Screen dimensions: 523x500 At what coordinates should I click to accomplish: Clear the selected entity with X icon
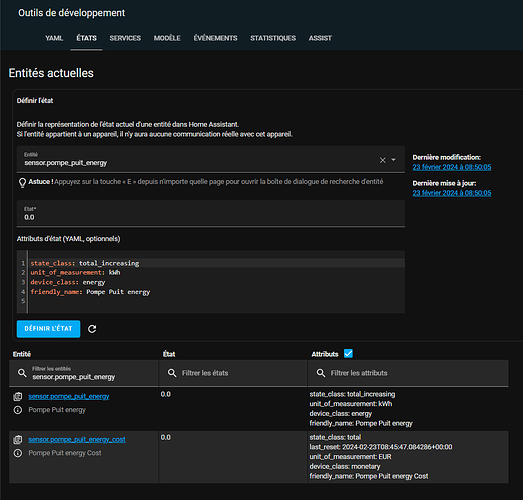[x=382, y=160]
